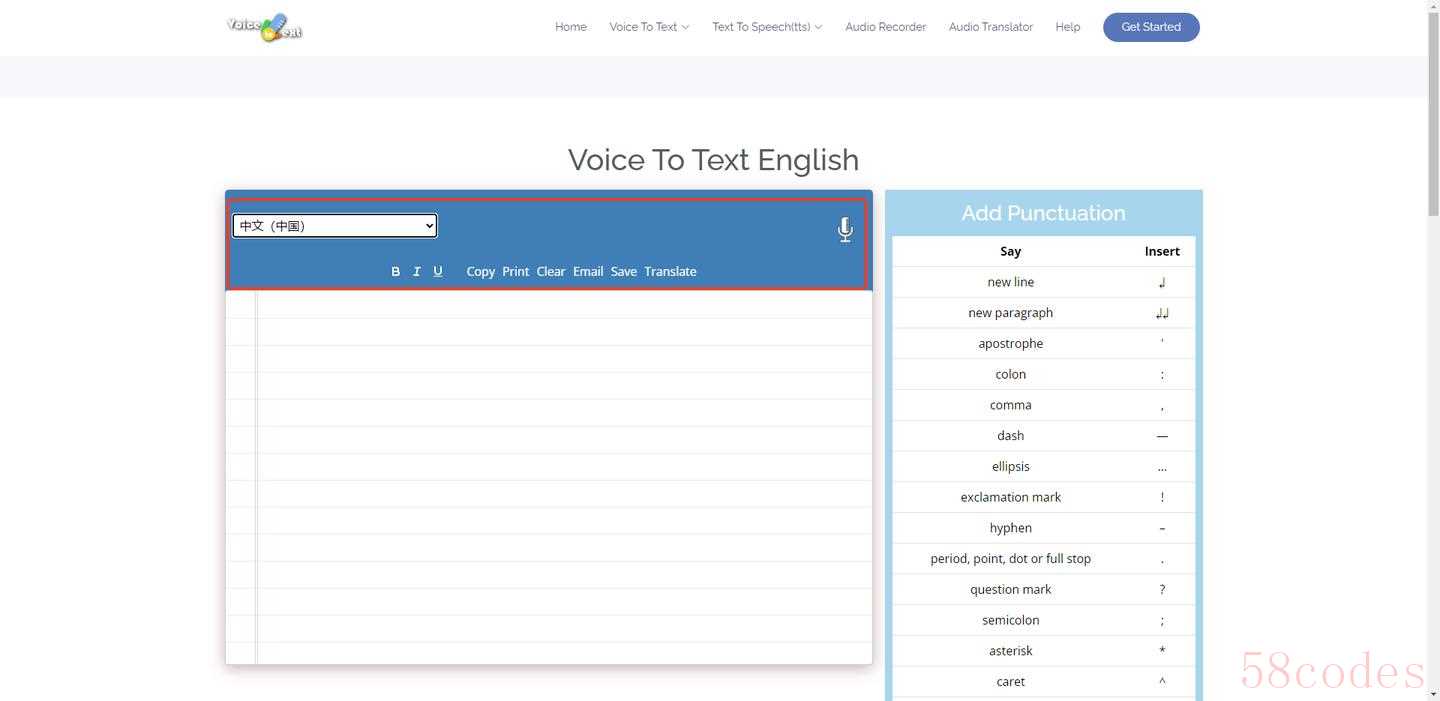Image resolution: width=1440 pixels, height=701 pixels.
Task: Click inside the lined text area
Action: pyautogui.click(x=560, y=470)
